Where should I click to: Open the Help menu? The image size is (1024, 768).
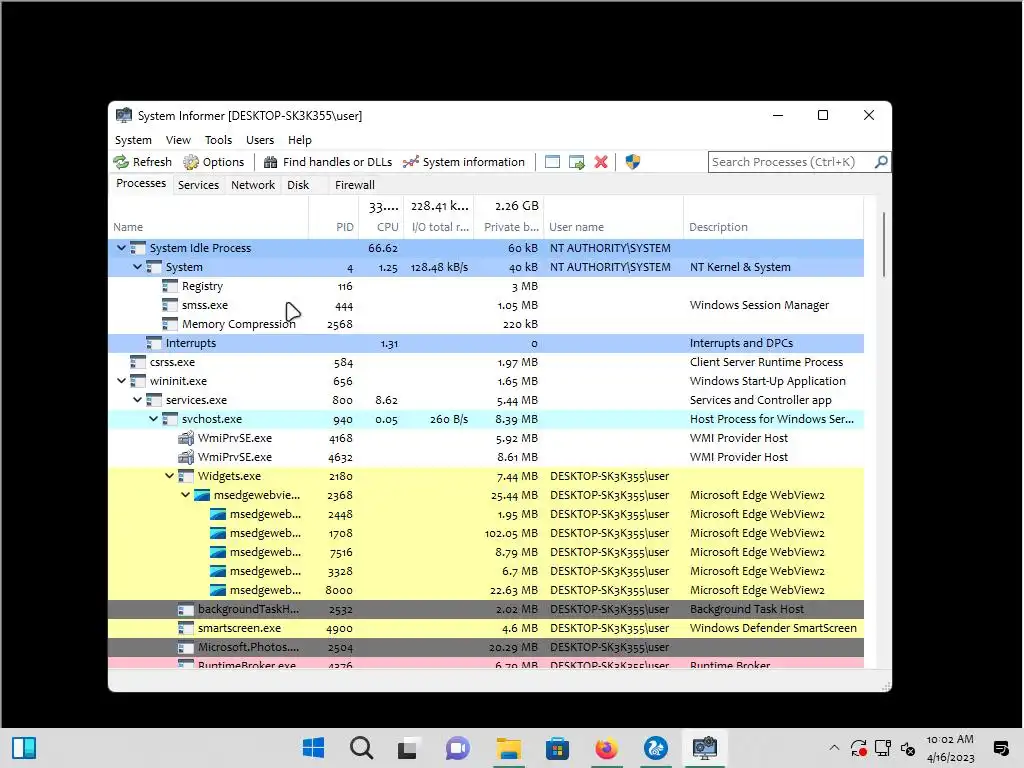click(300, 140)
